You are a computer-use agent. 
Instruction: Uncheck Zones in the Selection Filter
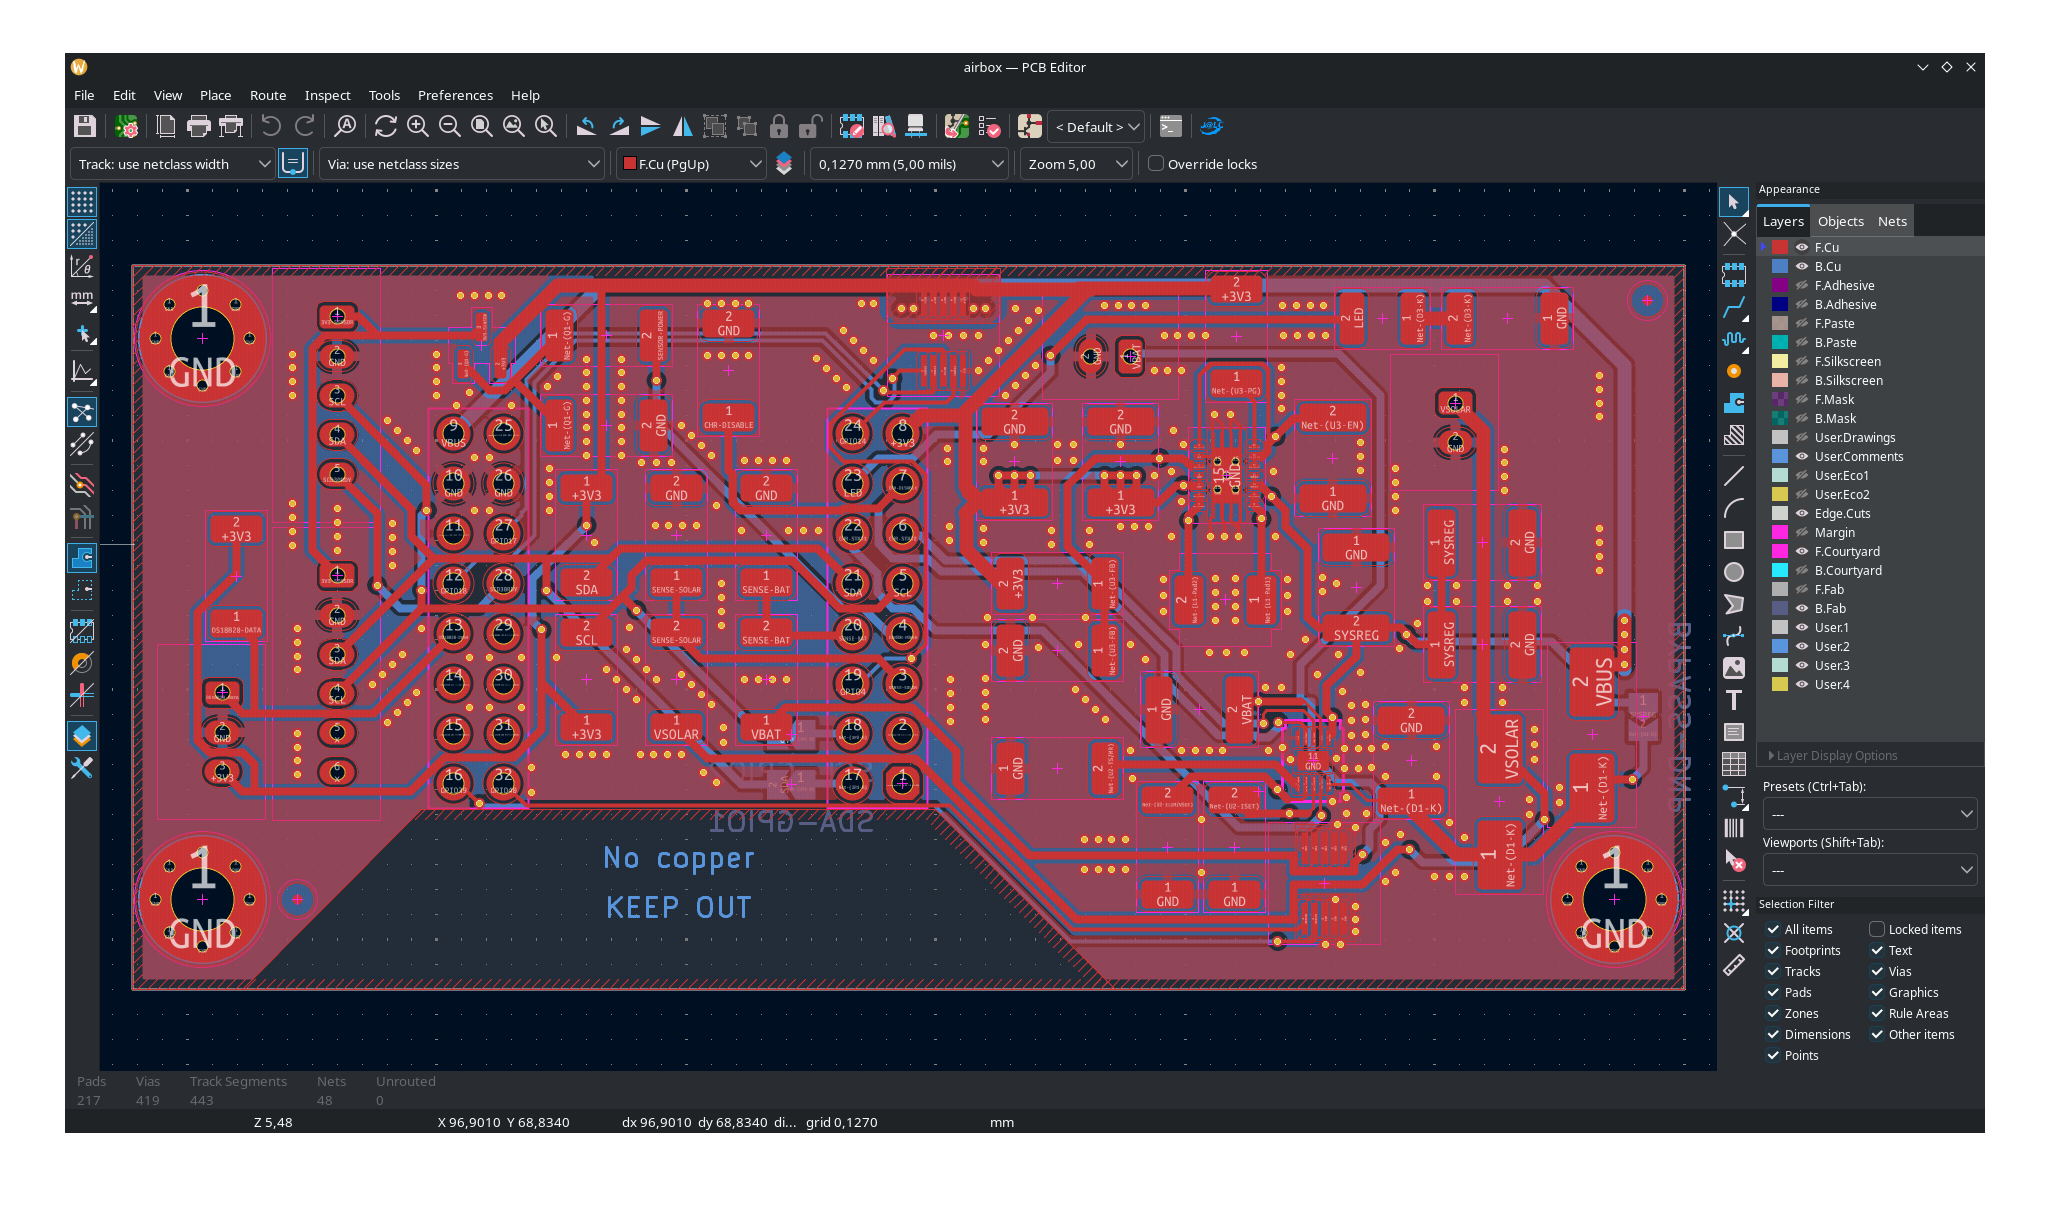coord(1773,1013)
